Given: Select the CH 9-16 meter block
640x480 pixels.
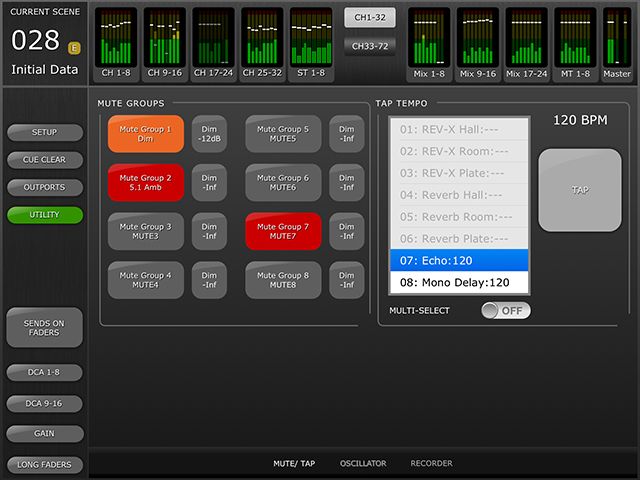Looking at the screenshot, I should [167, 44].
